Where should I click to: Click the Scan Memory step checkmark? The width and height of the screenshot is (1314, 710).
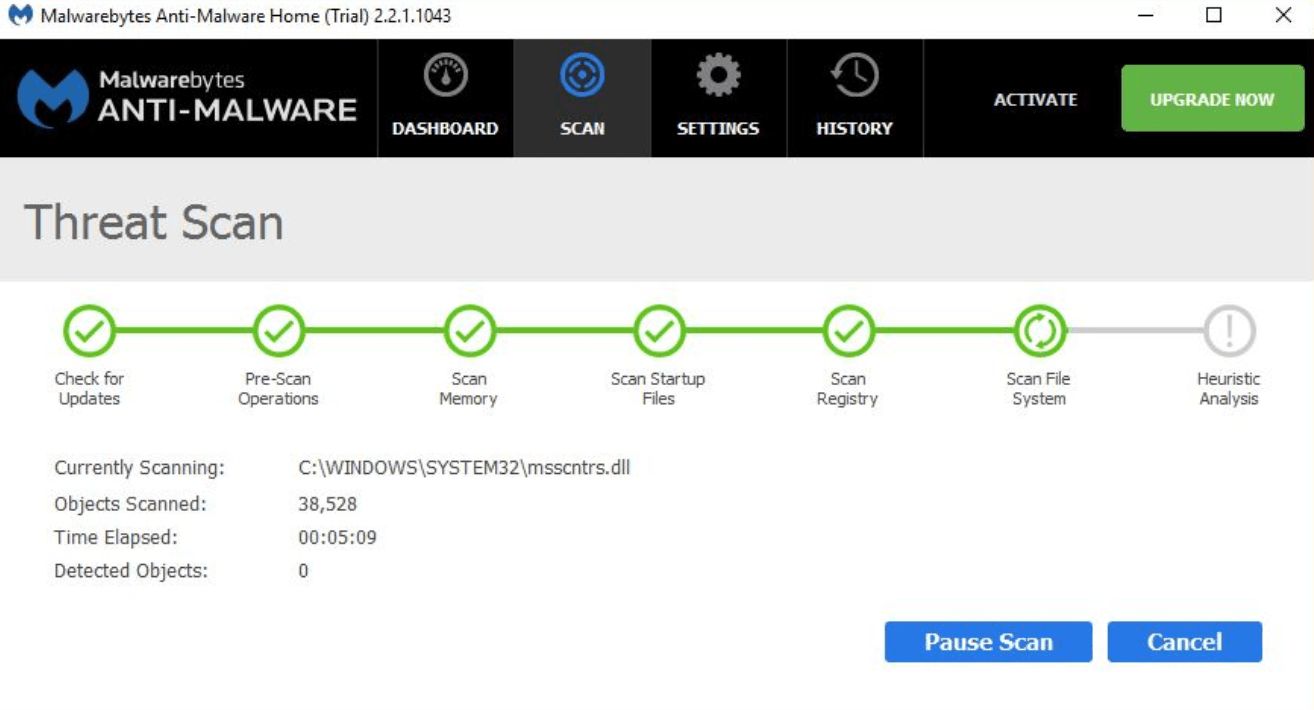[x=469, y=331]
